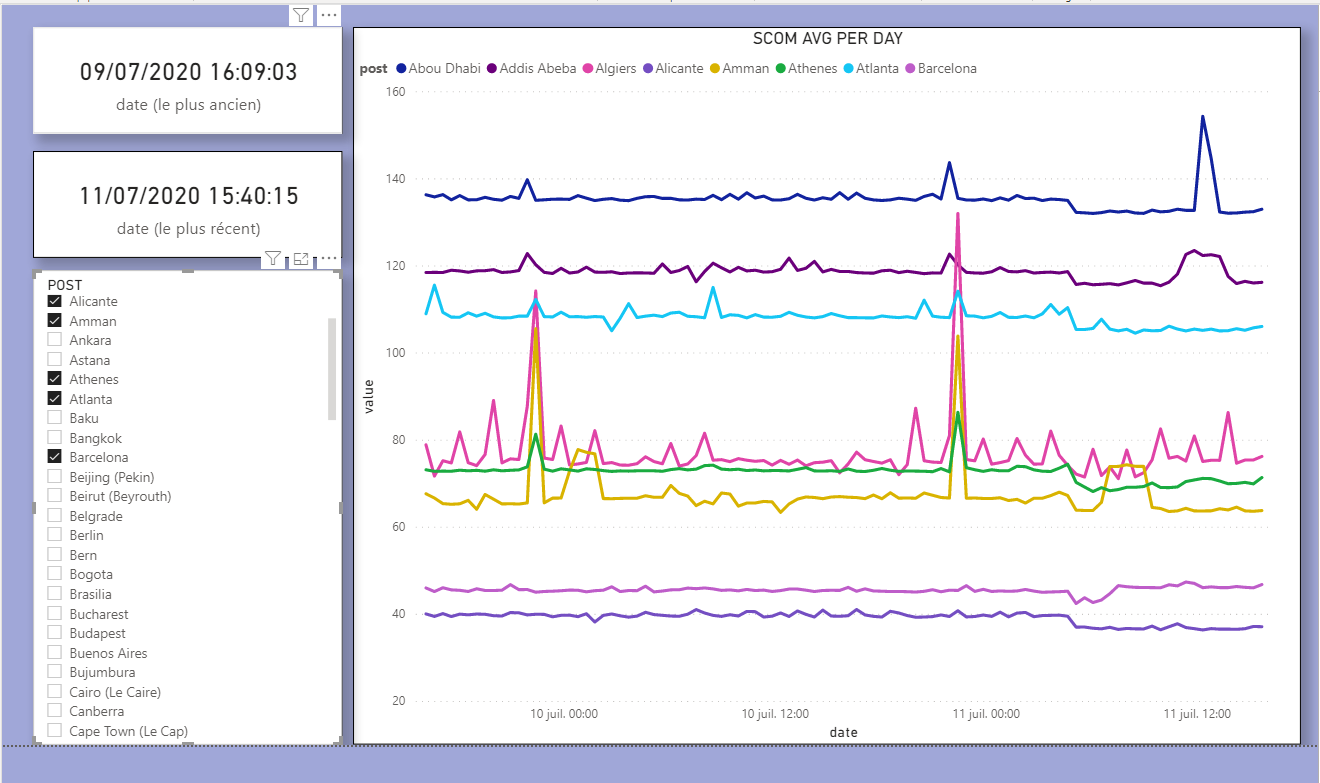Click the Atlanta legend label in chart
Viewport: 1320px width, 783px height.
coord(878,69)
